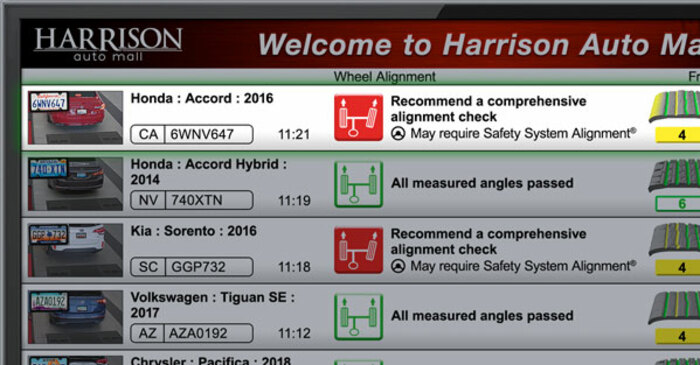
Task: Open red Honda Accord vehicle photo
Action: point(75,118)
